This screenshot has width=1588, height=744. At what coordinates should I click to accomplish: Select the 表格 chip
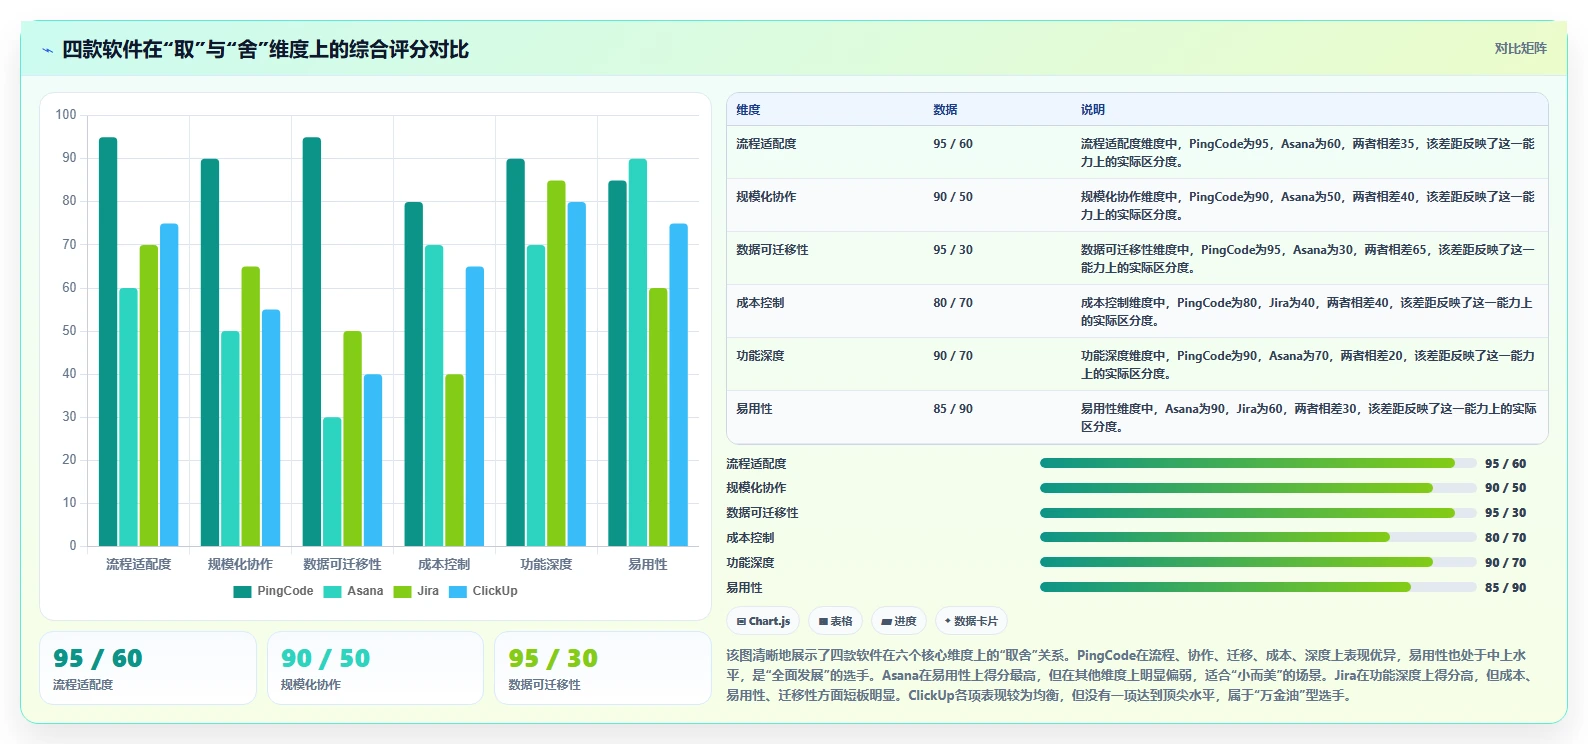(x=835, y=621)
